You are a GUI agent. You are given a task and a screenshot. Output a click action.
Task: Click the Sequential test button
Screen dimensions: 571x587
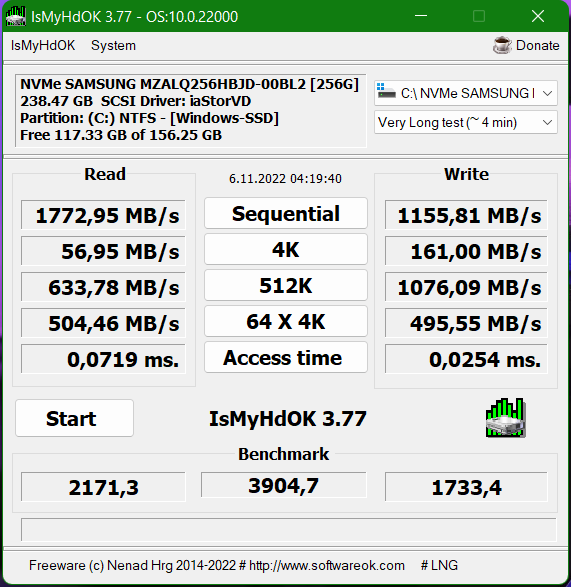[x=286, y=213]
